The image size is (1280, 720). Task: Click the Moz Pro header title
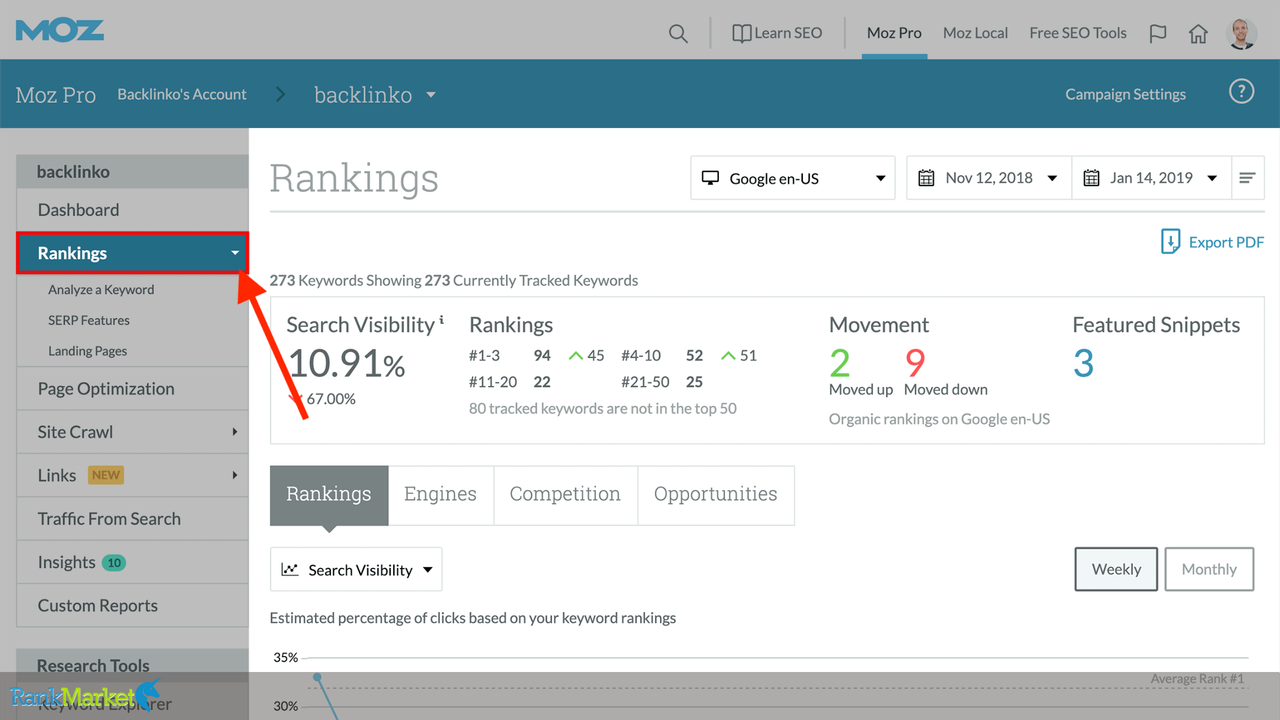(x=56, y=95)
